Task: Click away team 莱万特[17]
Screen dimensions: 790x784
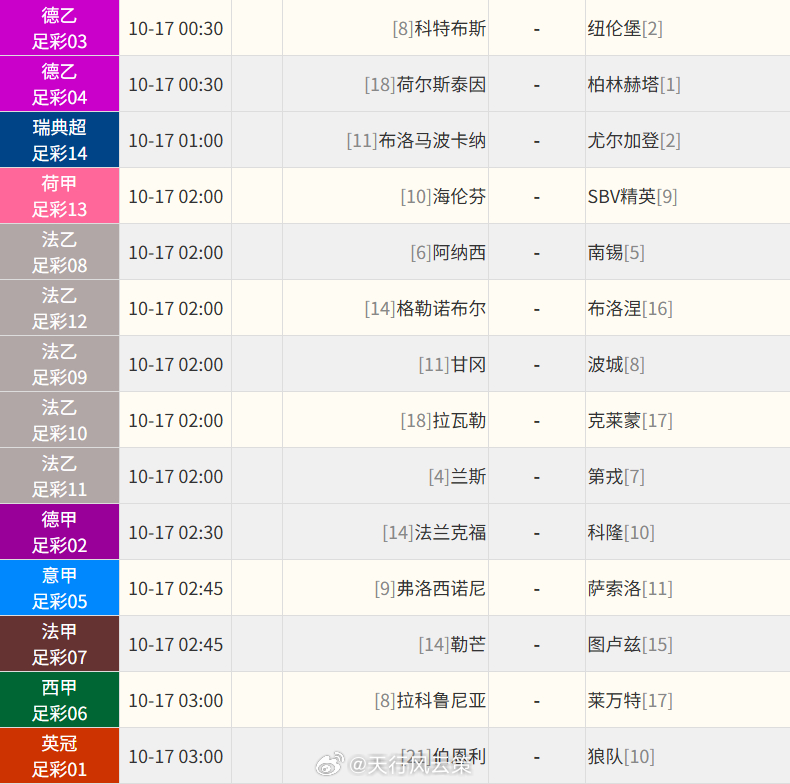Action: 630,700
